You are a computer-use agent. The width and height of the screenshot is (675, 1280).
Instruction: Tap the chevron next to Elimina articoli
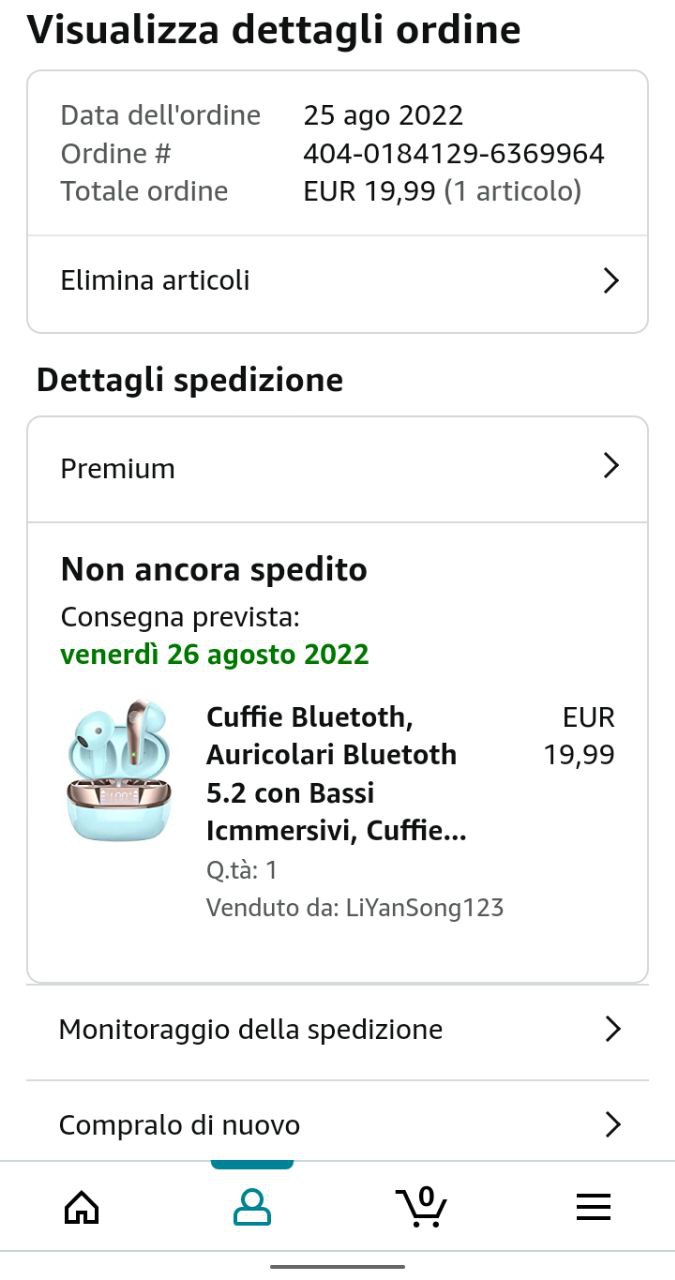click(612, 281)
